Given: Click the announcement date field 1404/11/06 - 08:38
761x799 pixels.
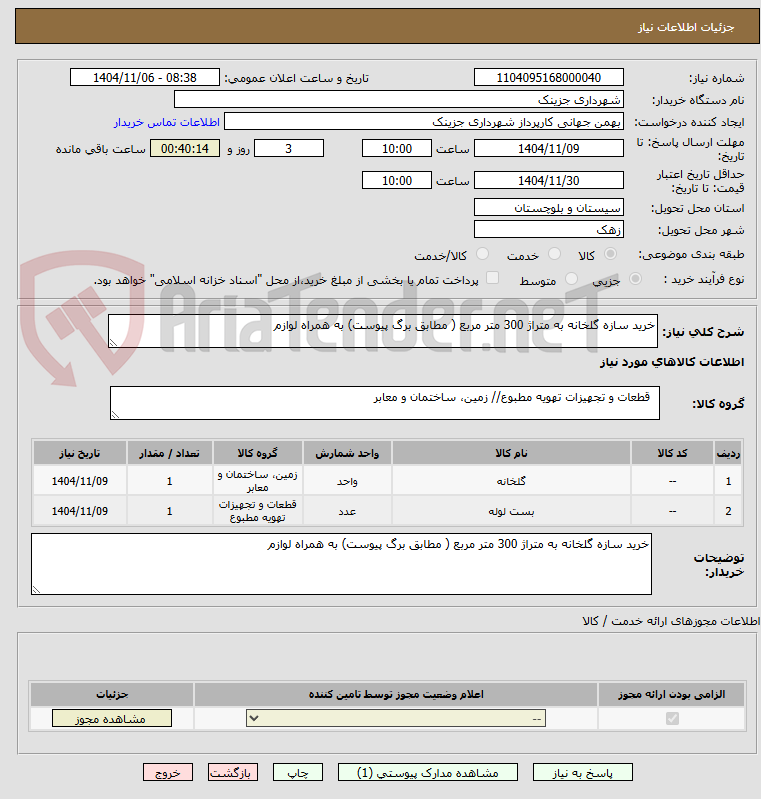Looking at the screenshot, I should click(x=145, y=77).
